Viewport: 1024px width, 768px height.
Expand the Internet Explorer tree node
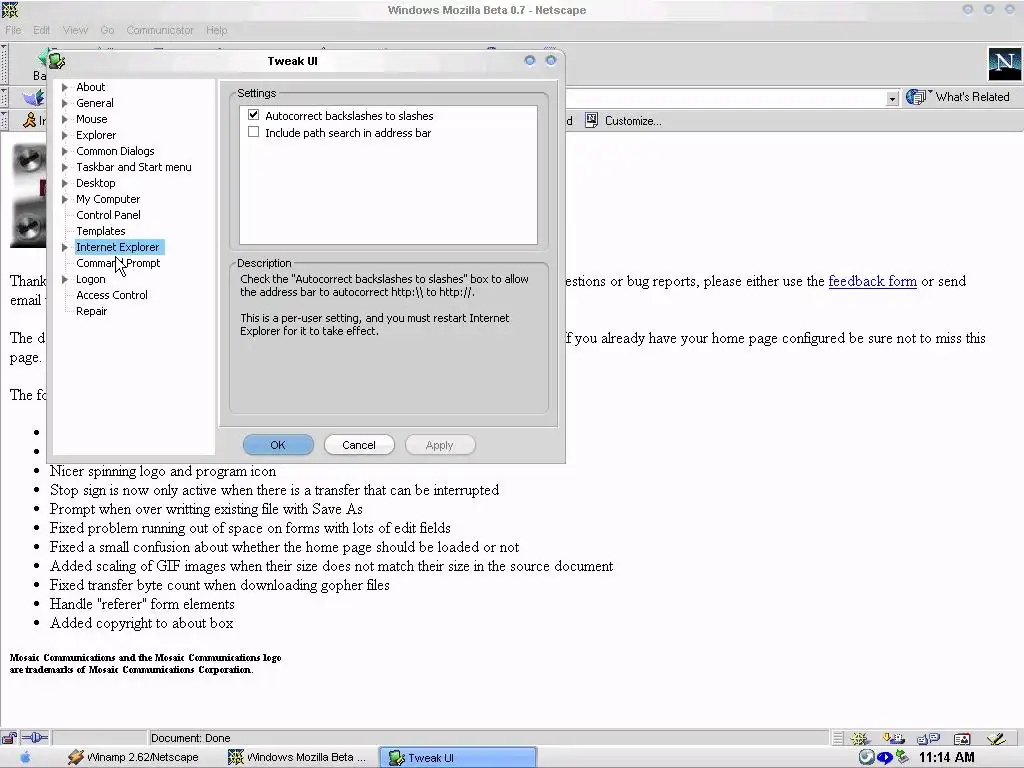coord(65,247)
